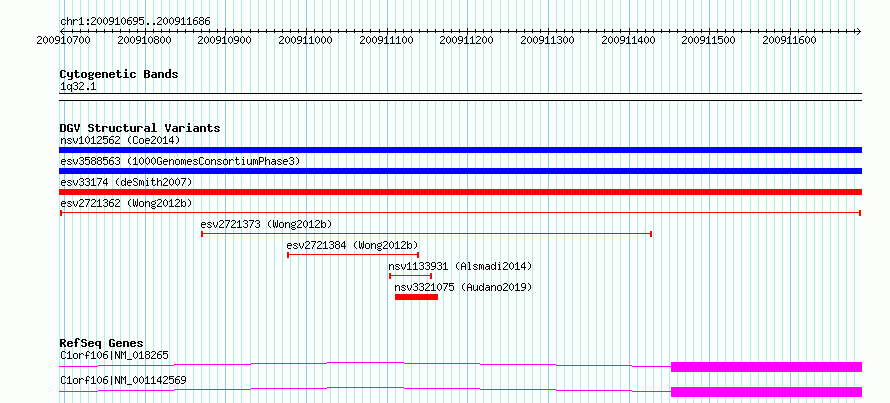Image resolution: width=890 pixels, height=403 pixels.
Task: Open the C1orf106|NM_001142569 gene label
Action: [123, 380]
